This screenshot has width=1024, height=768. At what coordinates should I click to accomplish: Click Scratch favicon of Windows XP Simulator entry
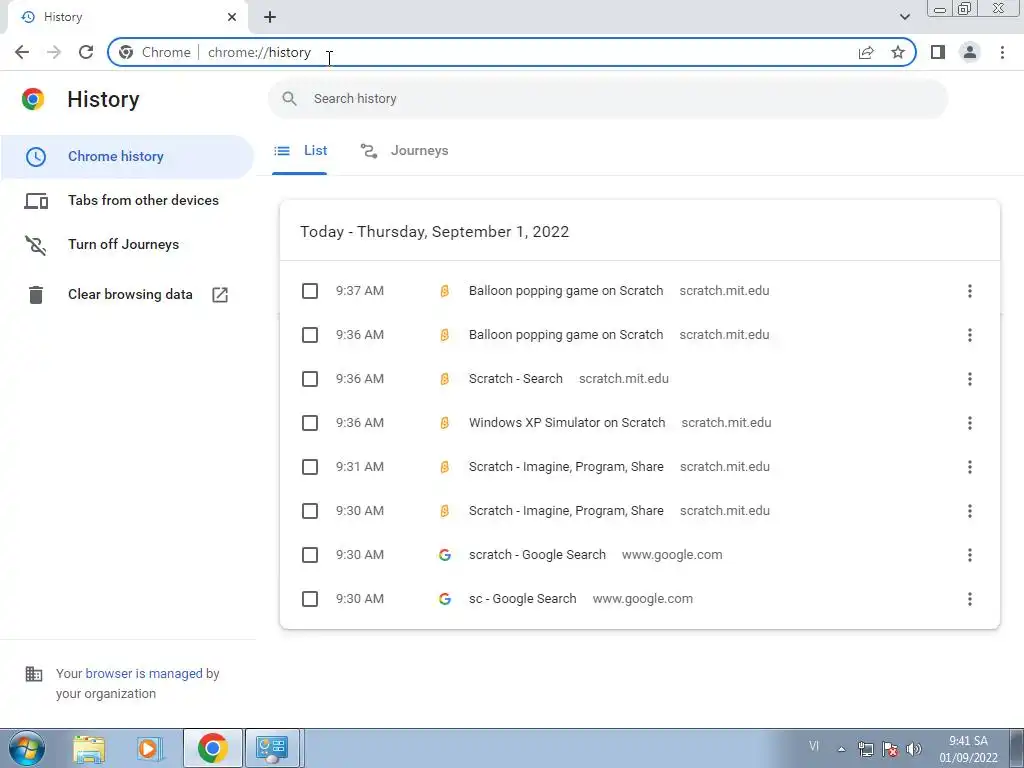445,423
